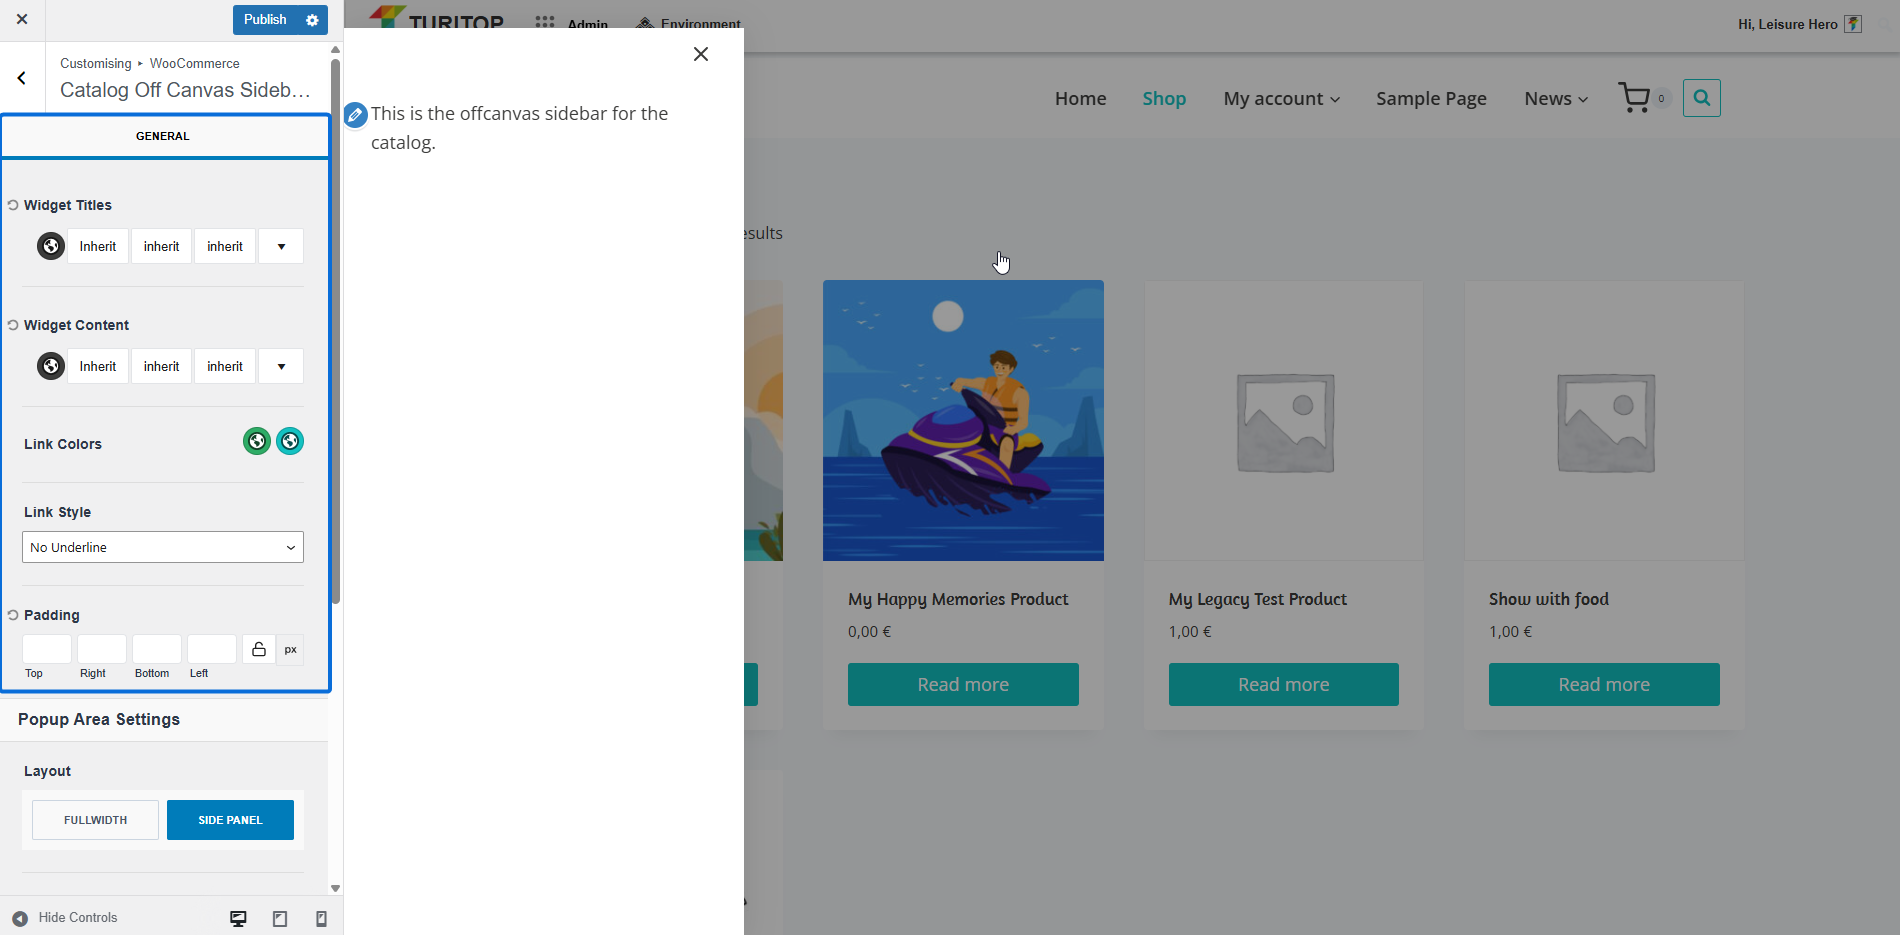Screen dimensions: 1900x935
Task: Expand Widget Content typography options arrow
Action: pyautogui.click(x=281, y=366)
